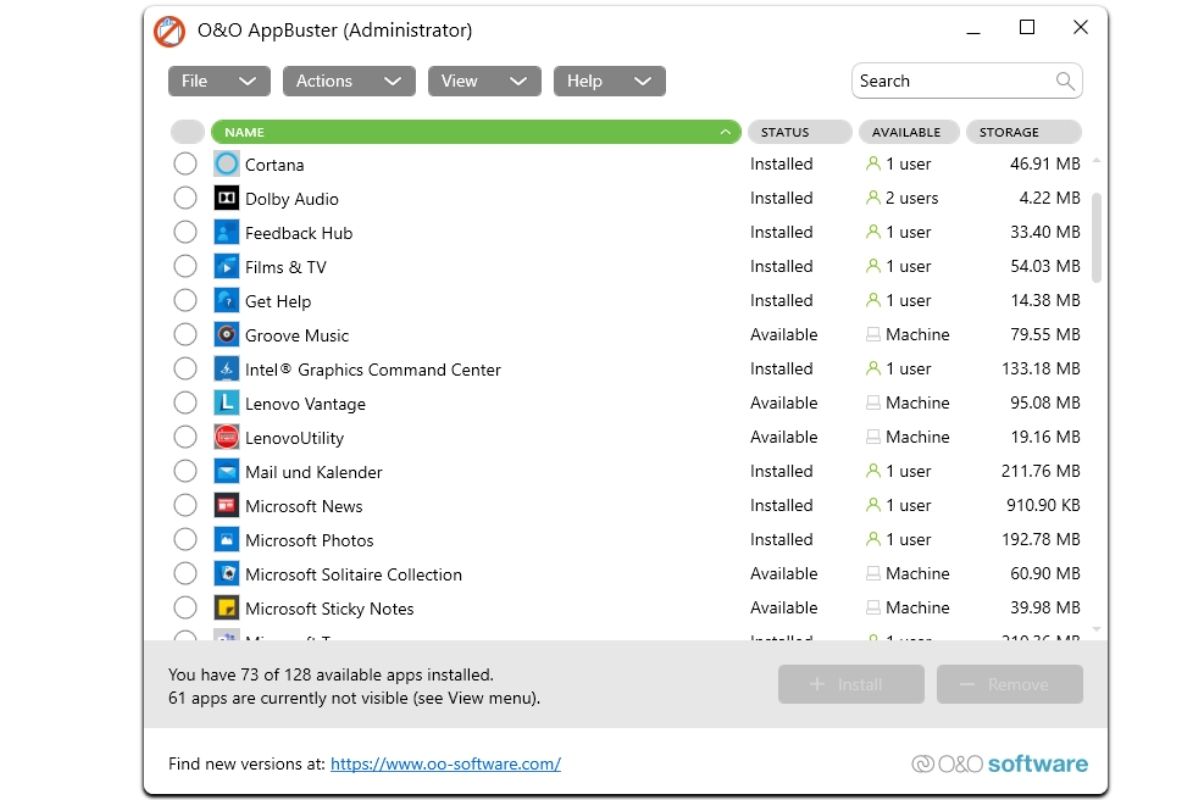The width and height of the screenshot is (1200, 800).
Task: Click the Microsoft News row name
Action: [x=303, y=506]
